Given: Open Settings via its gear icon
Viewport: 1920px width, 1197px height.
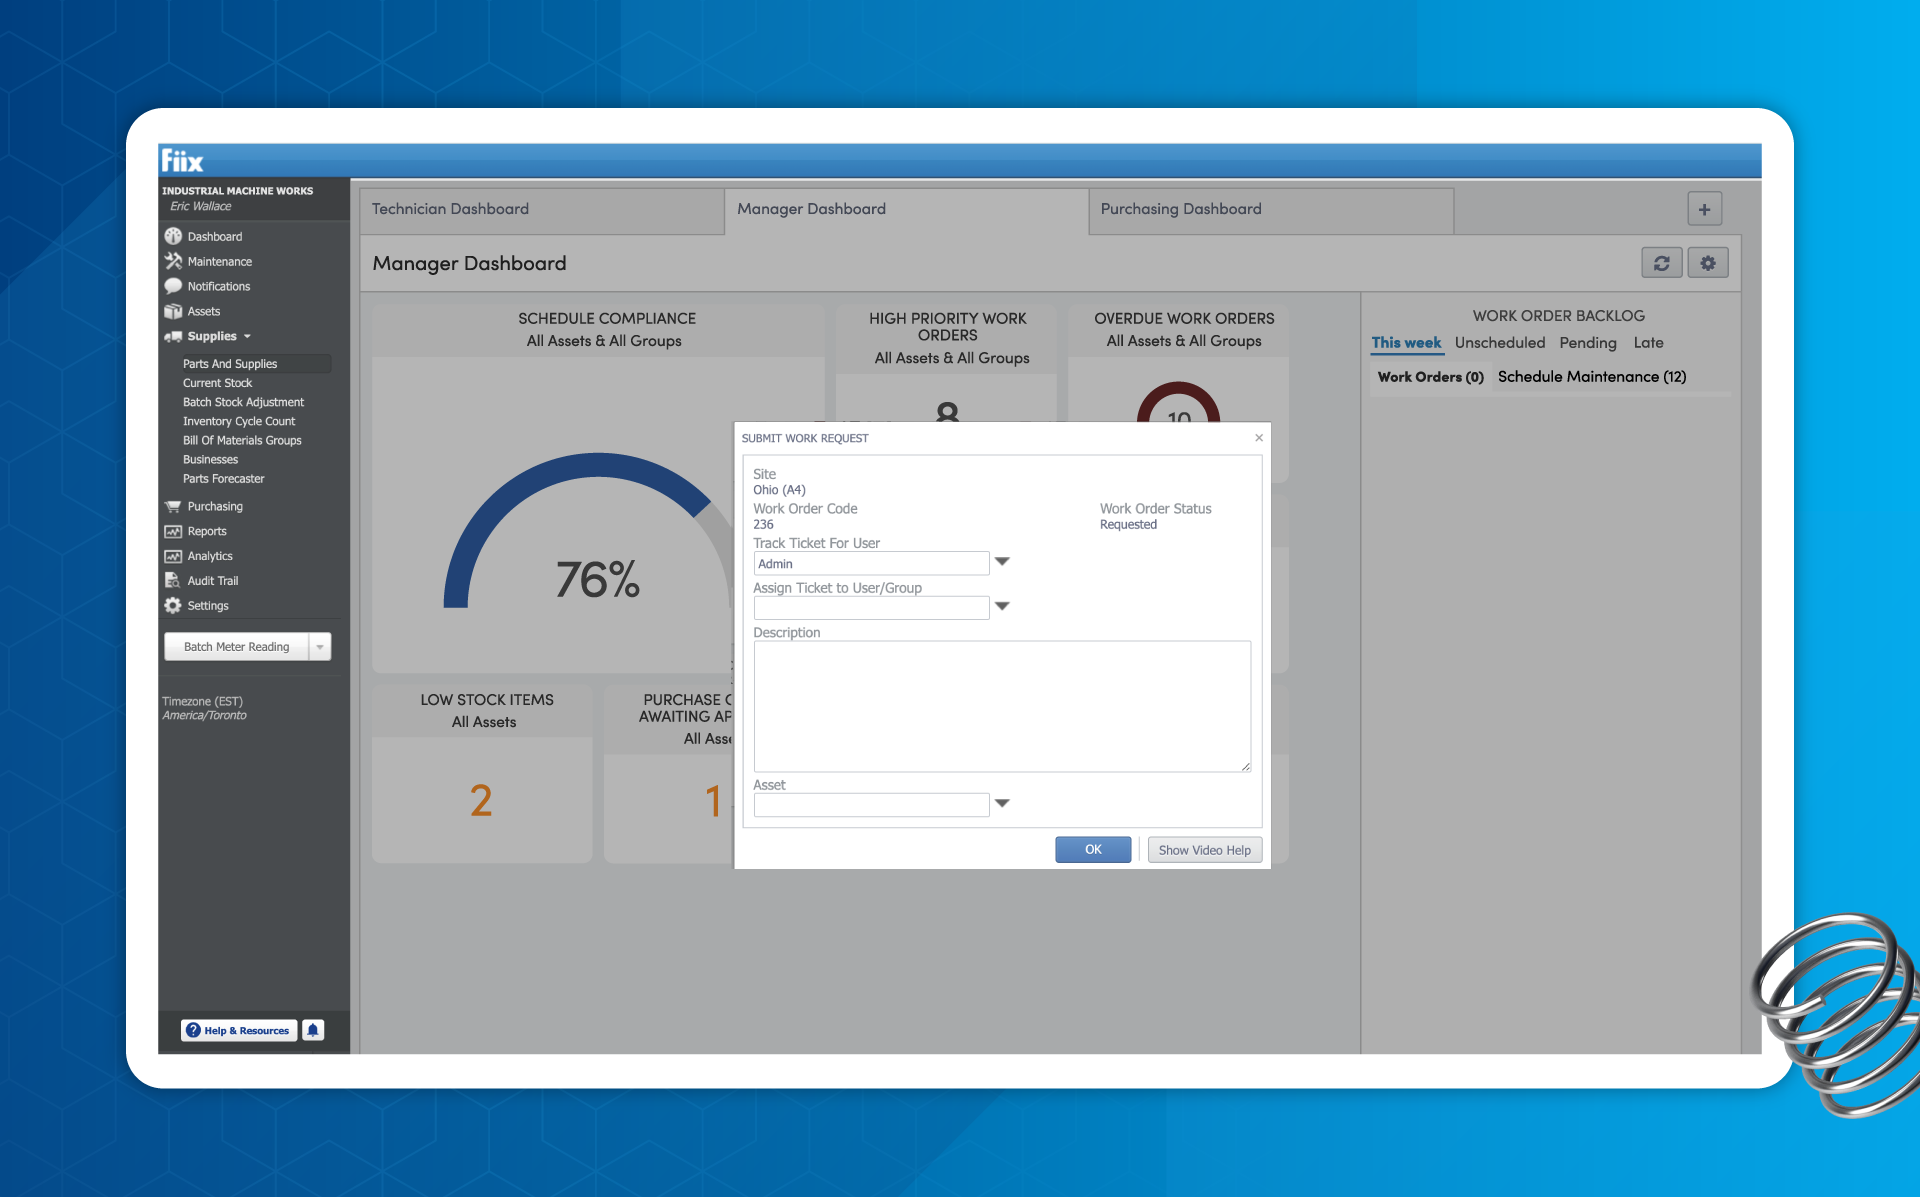Looking at the screenshot, I should 173,605.
